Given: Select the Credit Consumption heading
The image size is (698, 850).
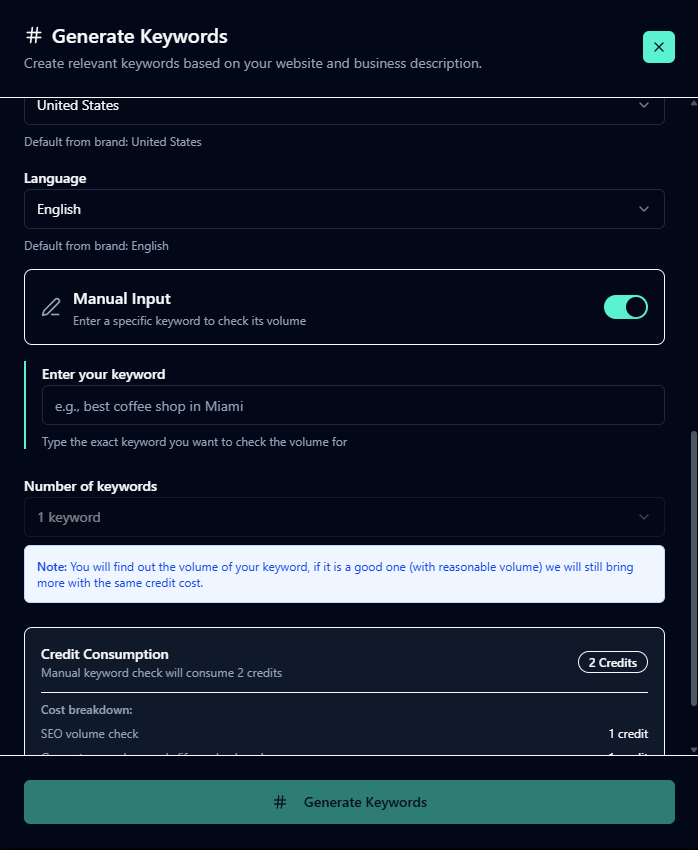Looking at the screenshot, I should pyautogui.click(x=105, y=654).
